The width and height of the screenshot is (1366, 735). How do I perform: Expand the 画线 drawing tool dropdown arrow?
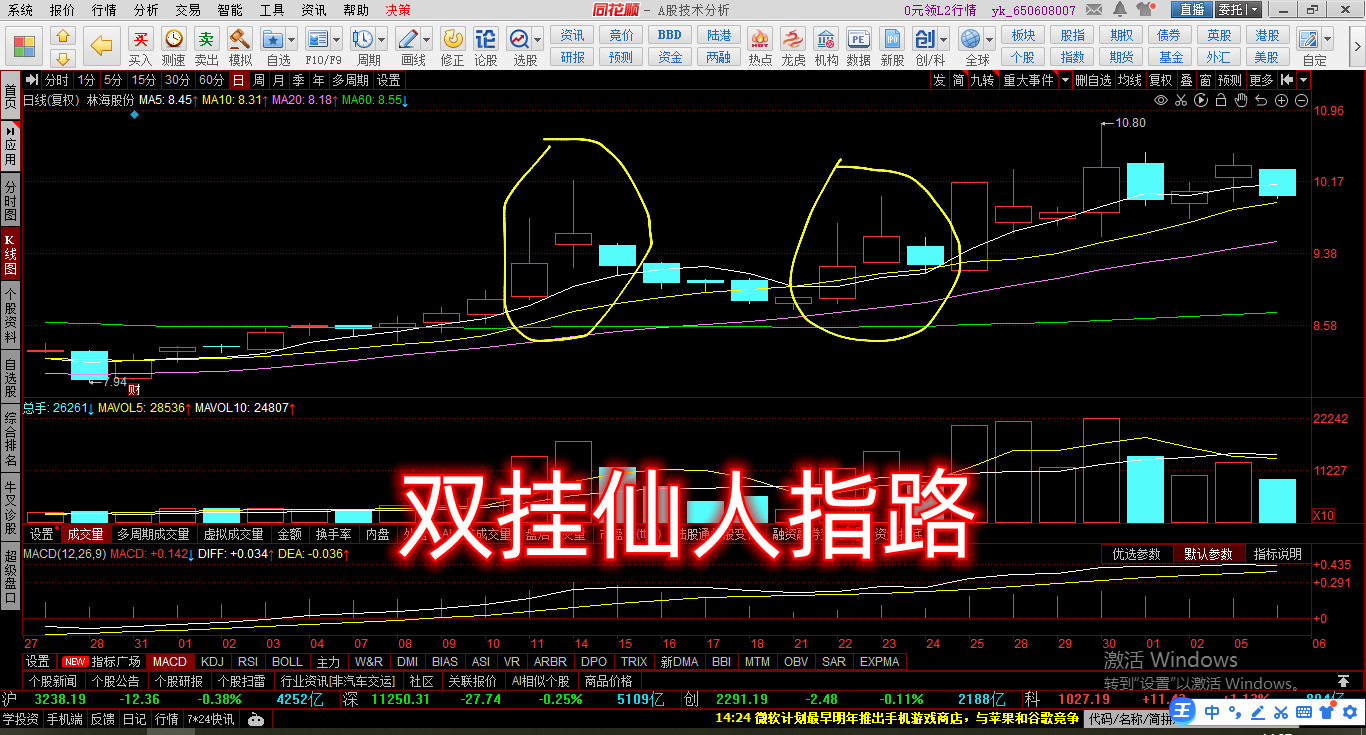tap(430, 40)
